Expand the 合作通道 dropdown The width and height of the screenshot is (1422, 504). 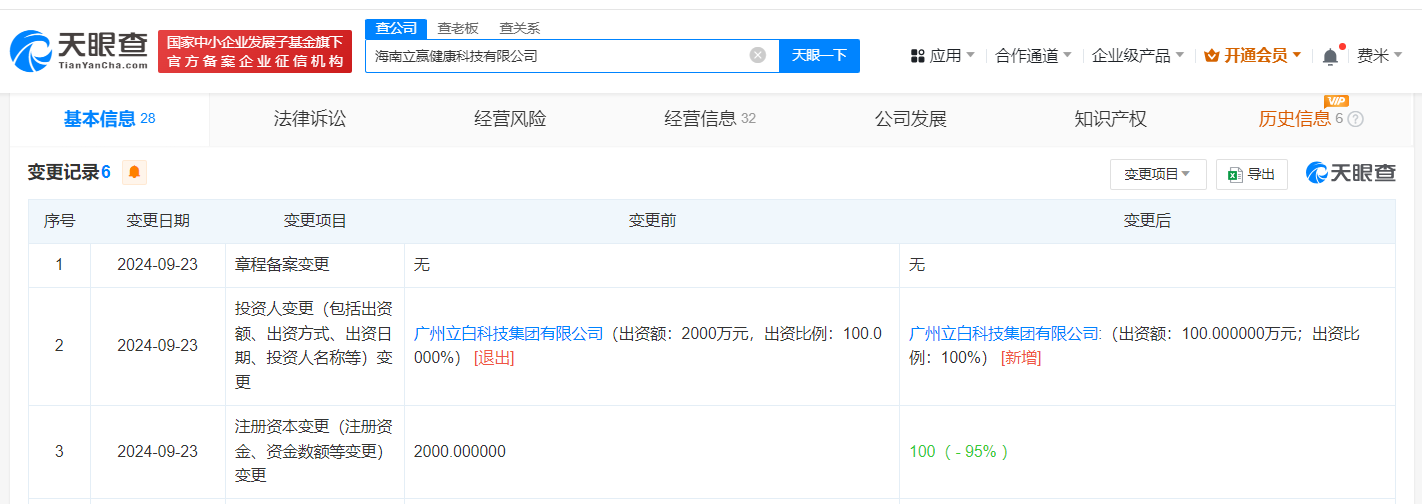pos(1034,56)
